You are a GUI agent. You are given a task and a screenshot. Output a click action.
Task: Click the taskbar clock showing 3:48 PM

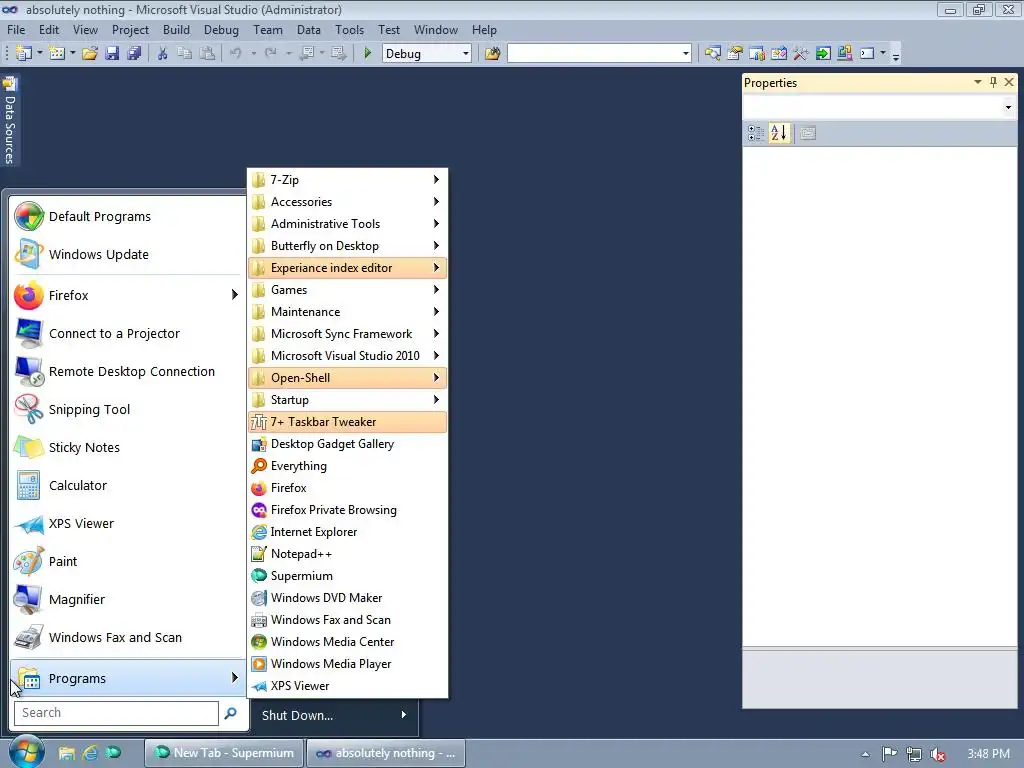tap(989, 754)
